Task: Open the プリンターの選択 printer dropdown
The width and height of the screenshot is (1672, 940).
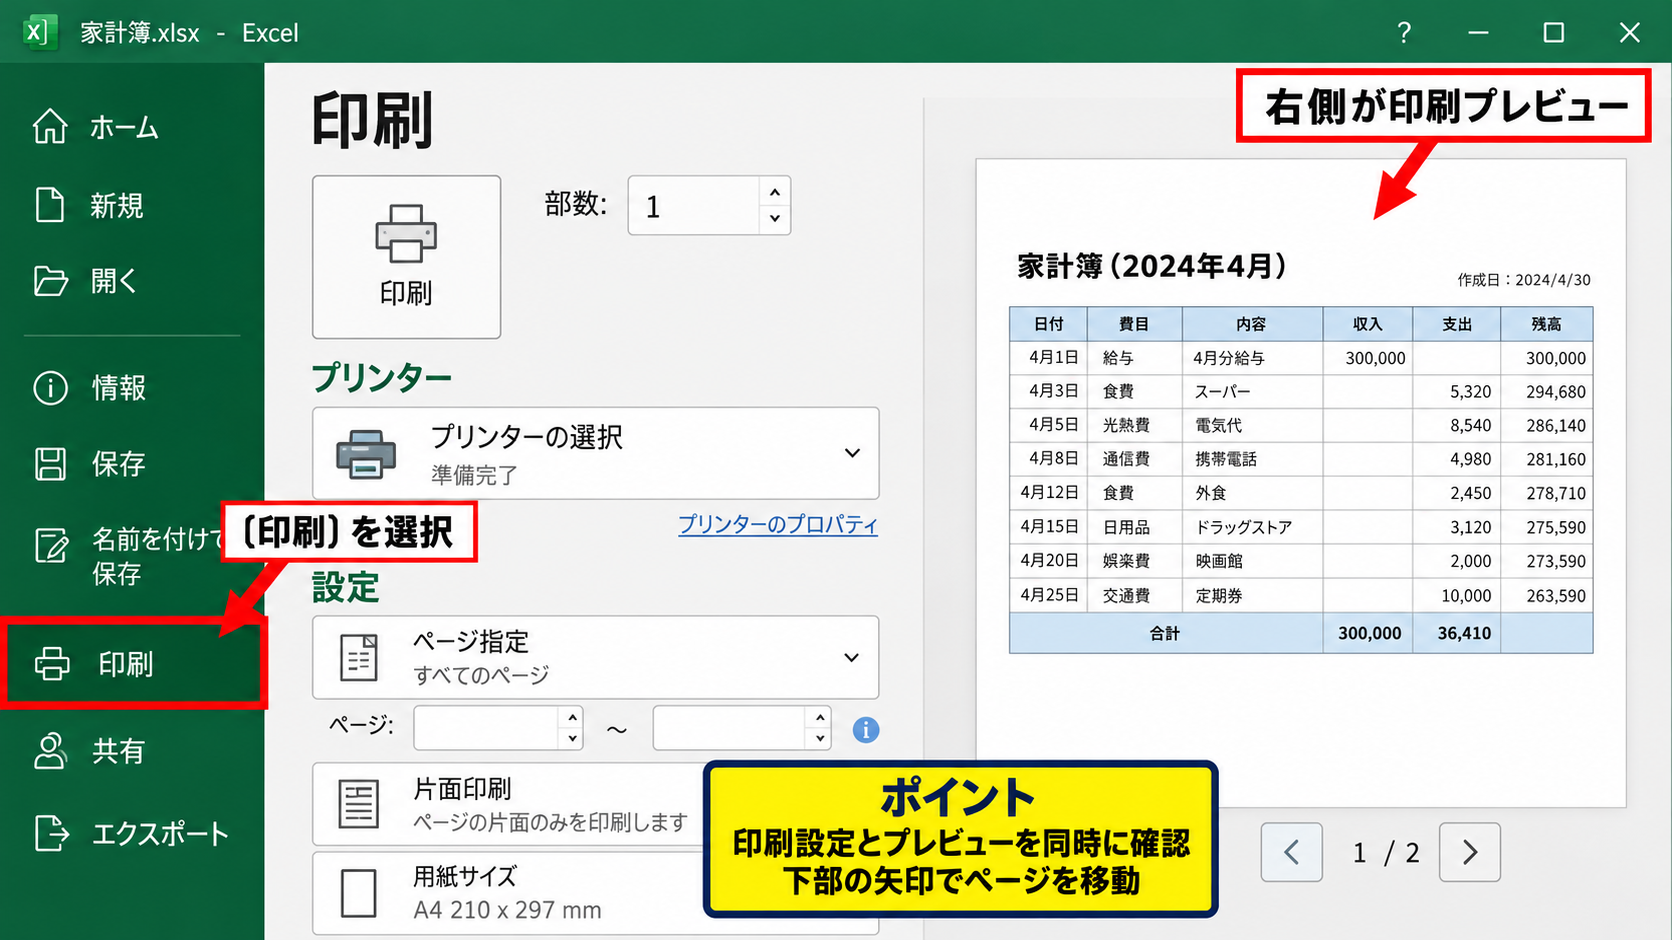Action: (x=596, y=453)
